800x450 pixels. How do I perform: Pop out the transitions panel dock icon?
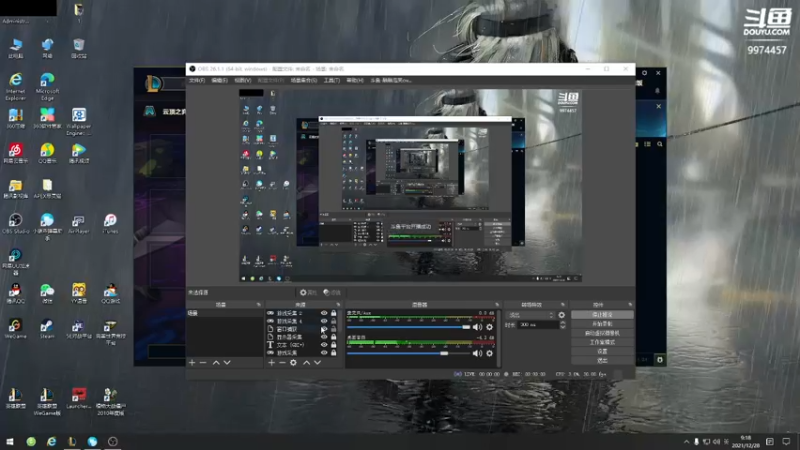(x=563, y=305)
